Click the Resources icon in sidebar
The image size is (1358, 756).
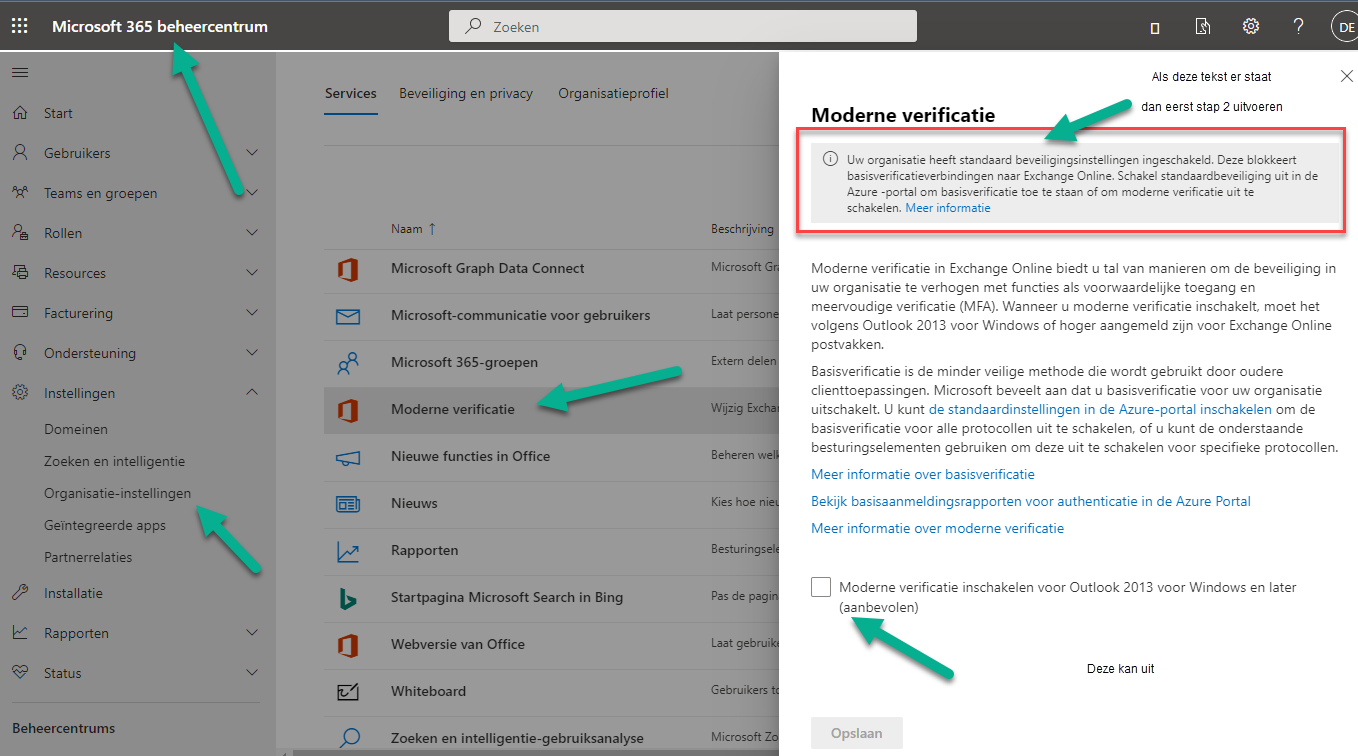tap(20, 273)
